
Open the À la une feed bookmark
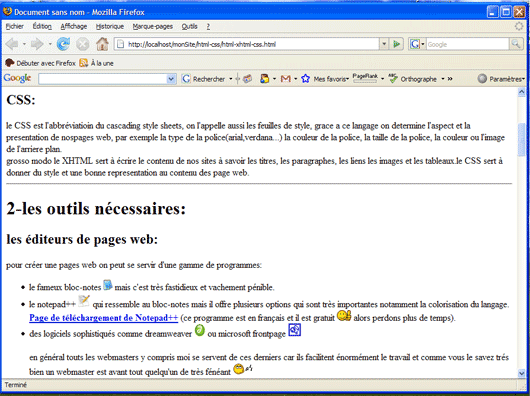coord(96,63)
